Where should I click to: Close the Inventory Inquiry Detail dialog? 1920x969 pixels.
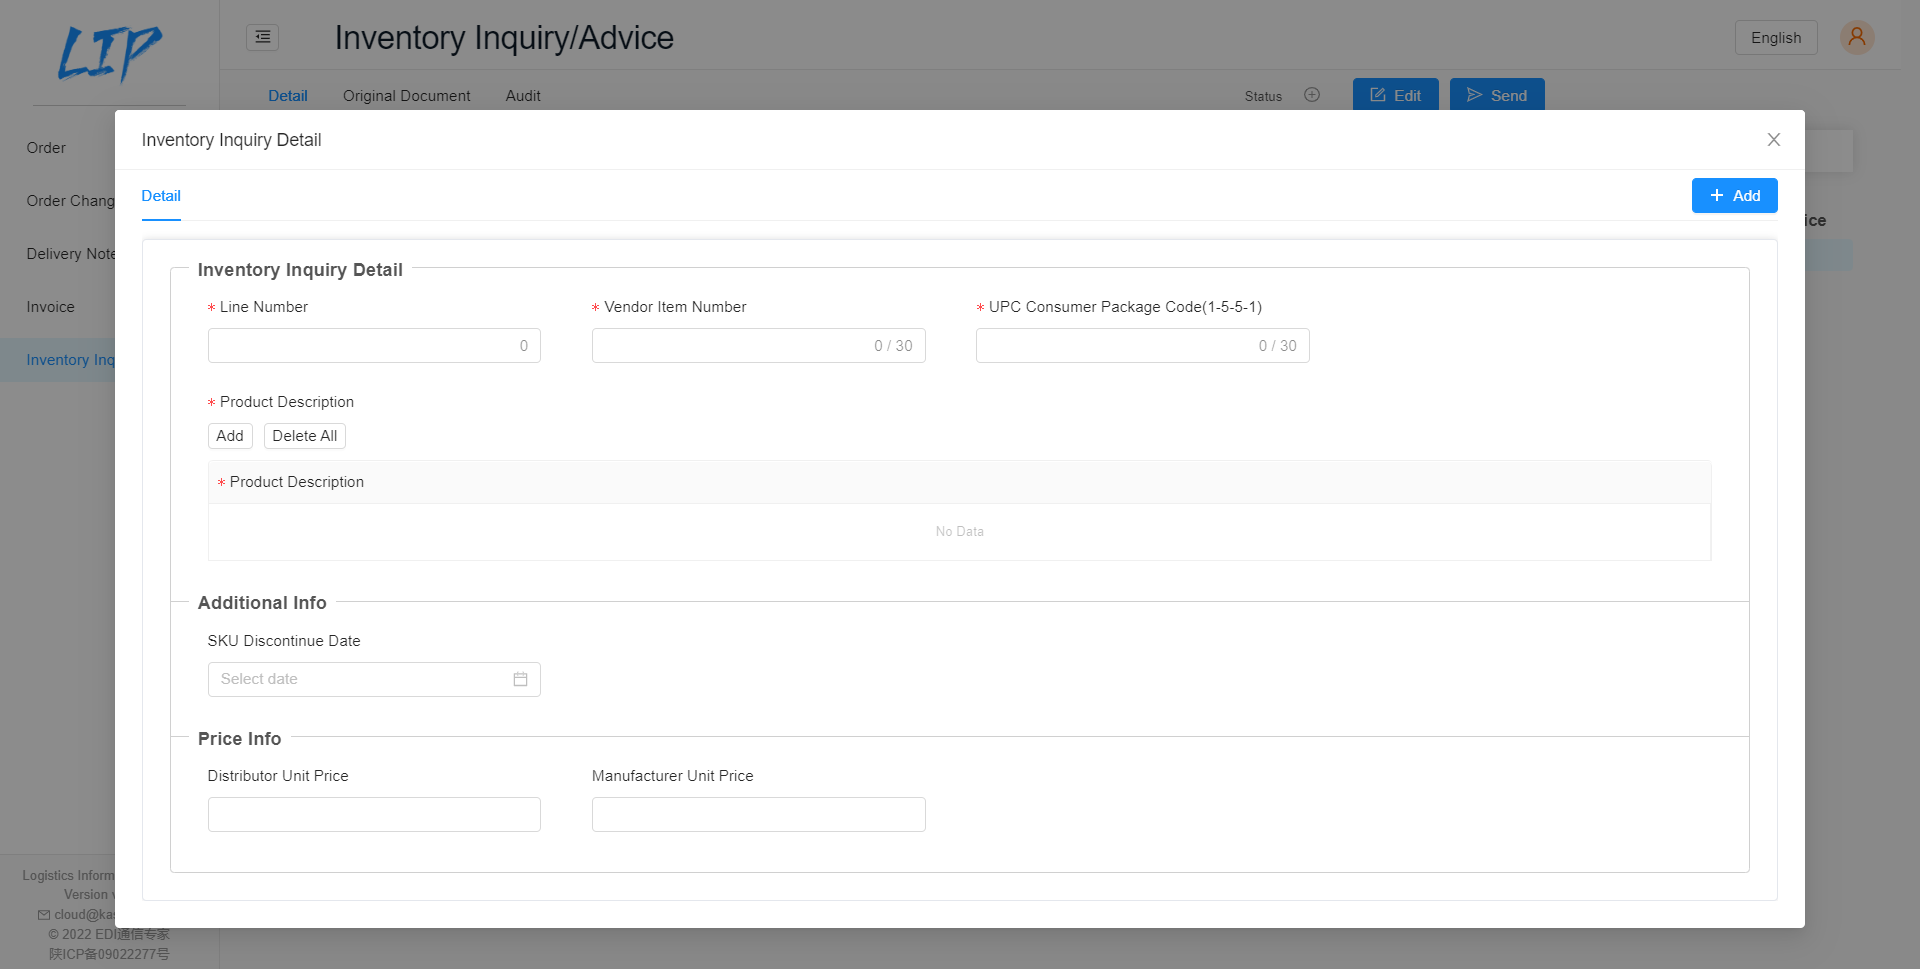[1773, 140]
